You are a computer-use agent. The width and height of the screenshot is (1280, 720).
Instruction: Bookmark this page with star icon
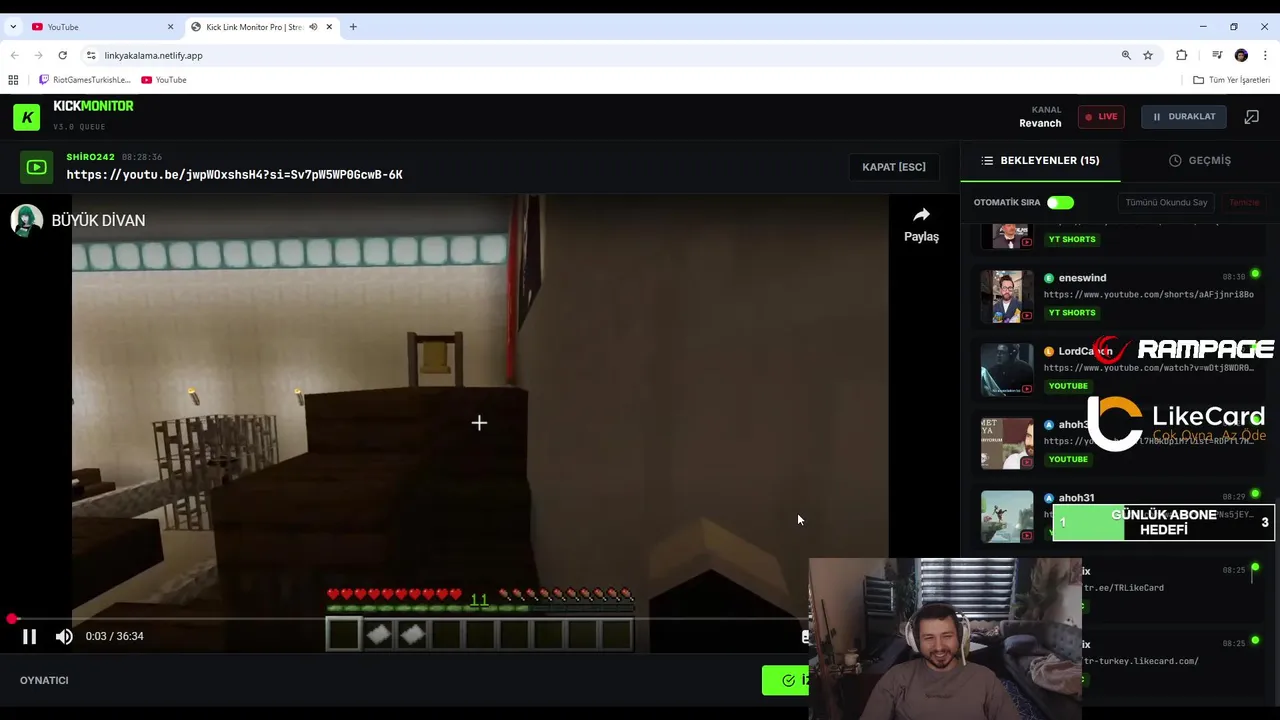tap(1148, 55)
